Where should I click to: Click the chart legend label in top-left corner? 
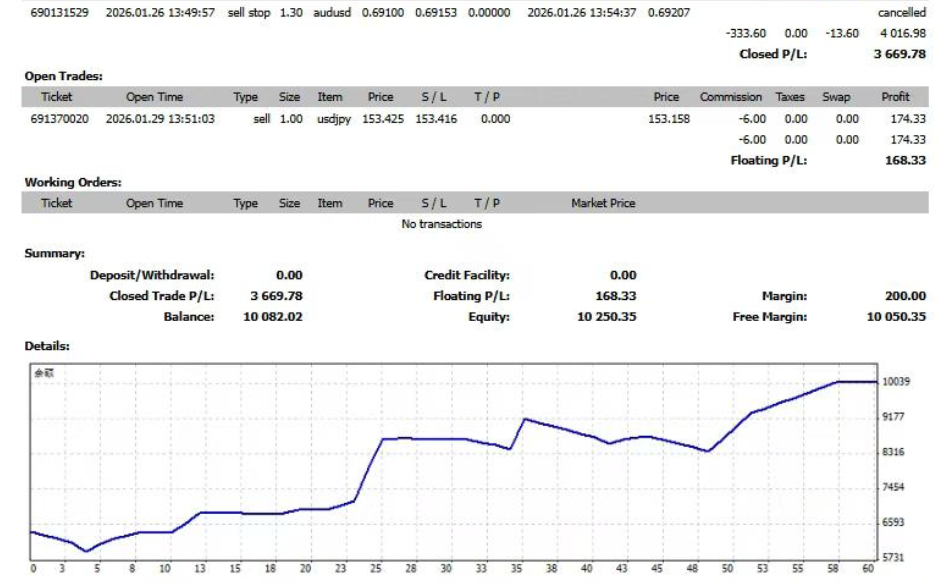[43, 372]
